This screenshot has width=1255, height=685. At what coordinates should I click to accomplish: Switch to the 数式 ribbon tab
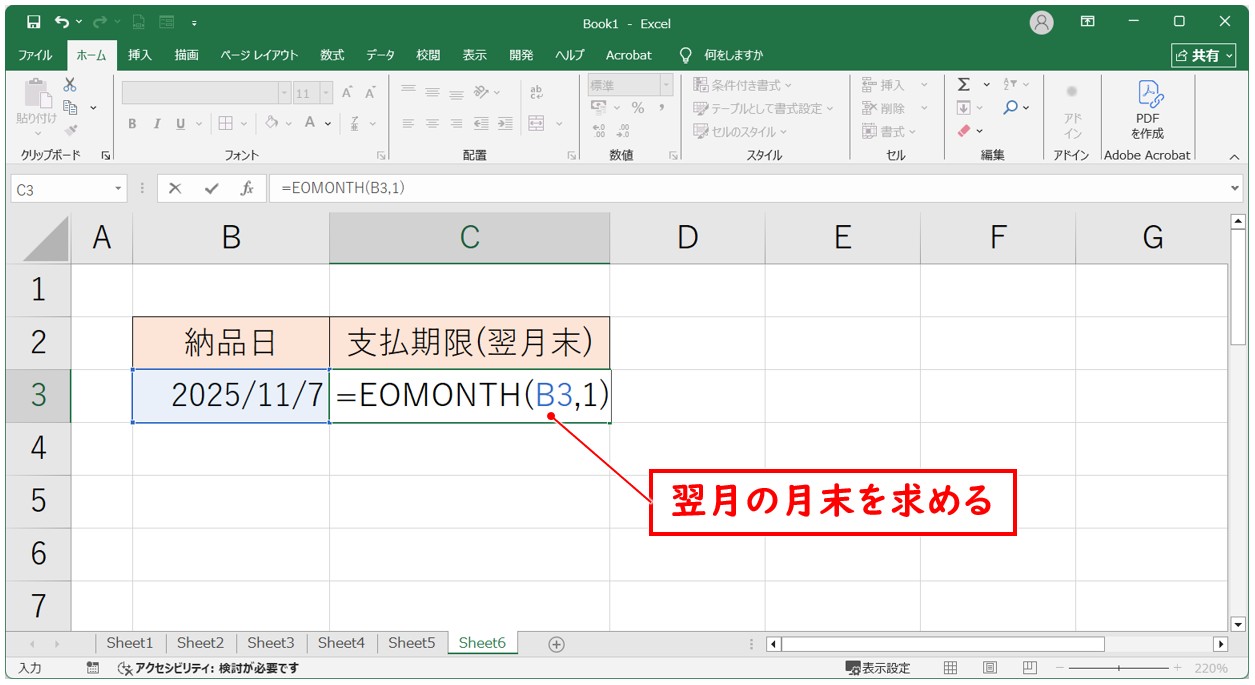point(331,55)
